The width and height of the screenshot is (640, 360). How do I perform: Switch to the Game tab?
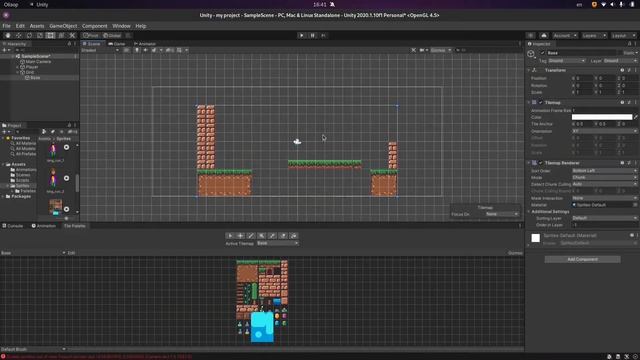[117, 44]
